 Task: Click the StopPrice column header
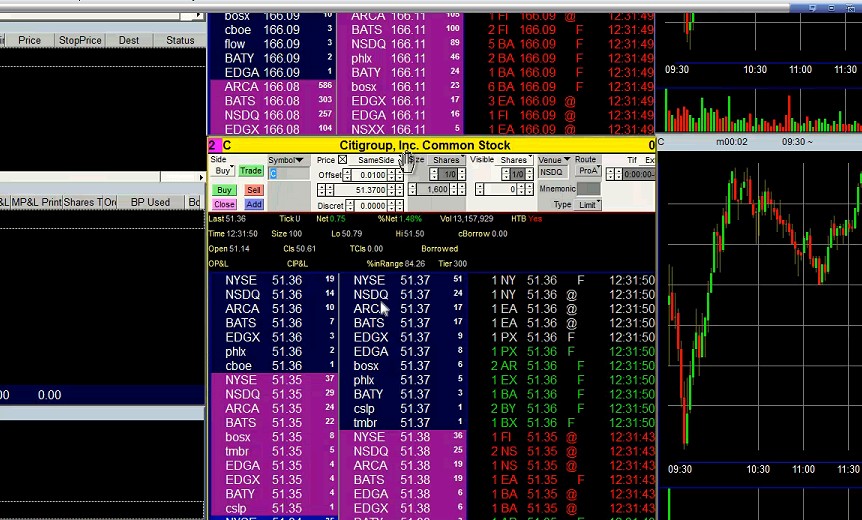click(x=80, y=40)
